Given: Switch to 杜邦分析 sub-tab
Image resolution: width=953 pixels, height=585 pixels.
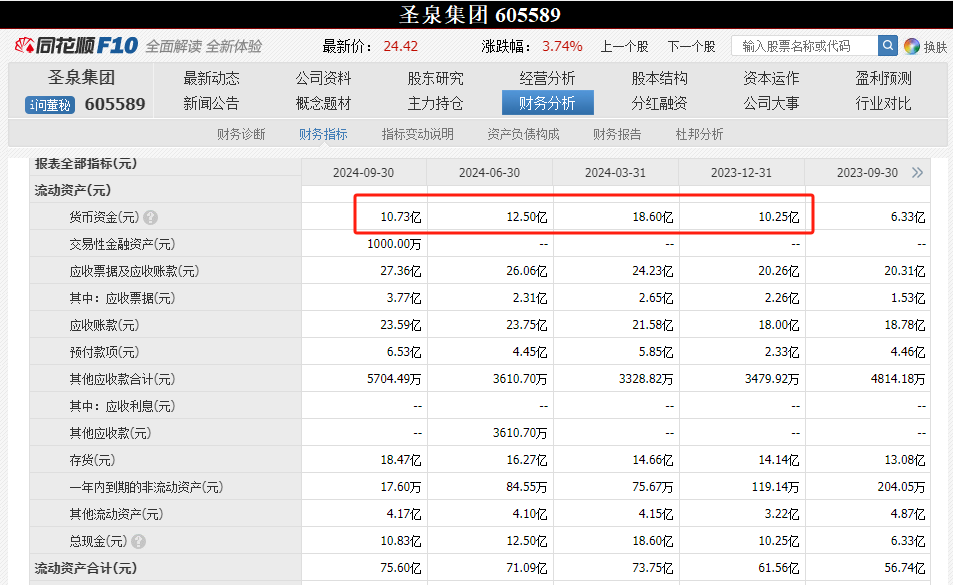Looking at the screenshot, I should 699,134.
